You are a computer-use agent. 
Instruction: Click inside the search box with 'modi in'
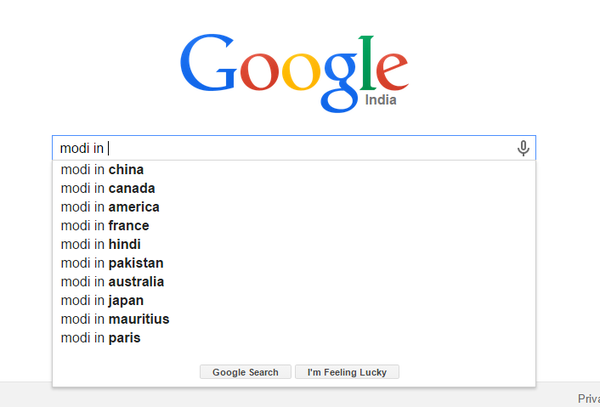click(294, 148)
